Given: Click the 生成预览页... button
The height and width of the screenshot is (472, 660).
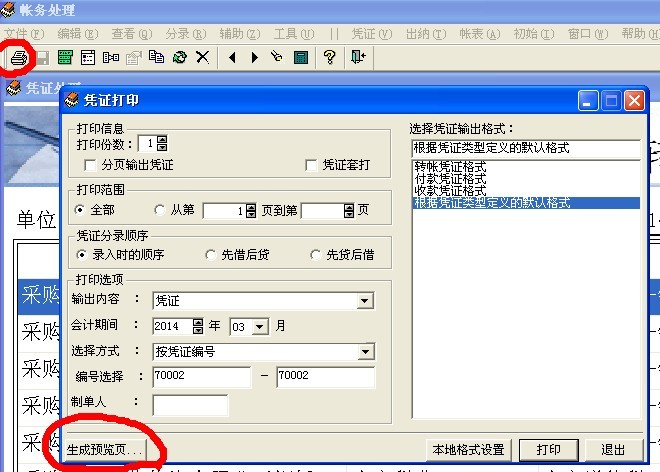Looking at the screenshot, I should [106, 450].
